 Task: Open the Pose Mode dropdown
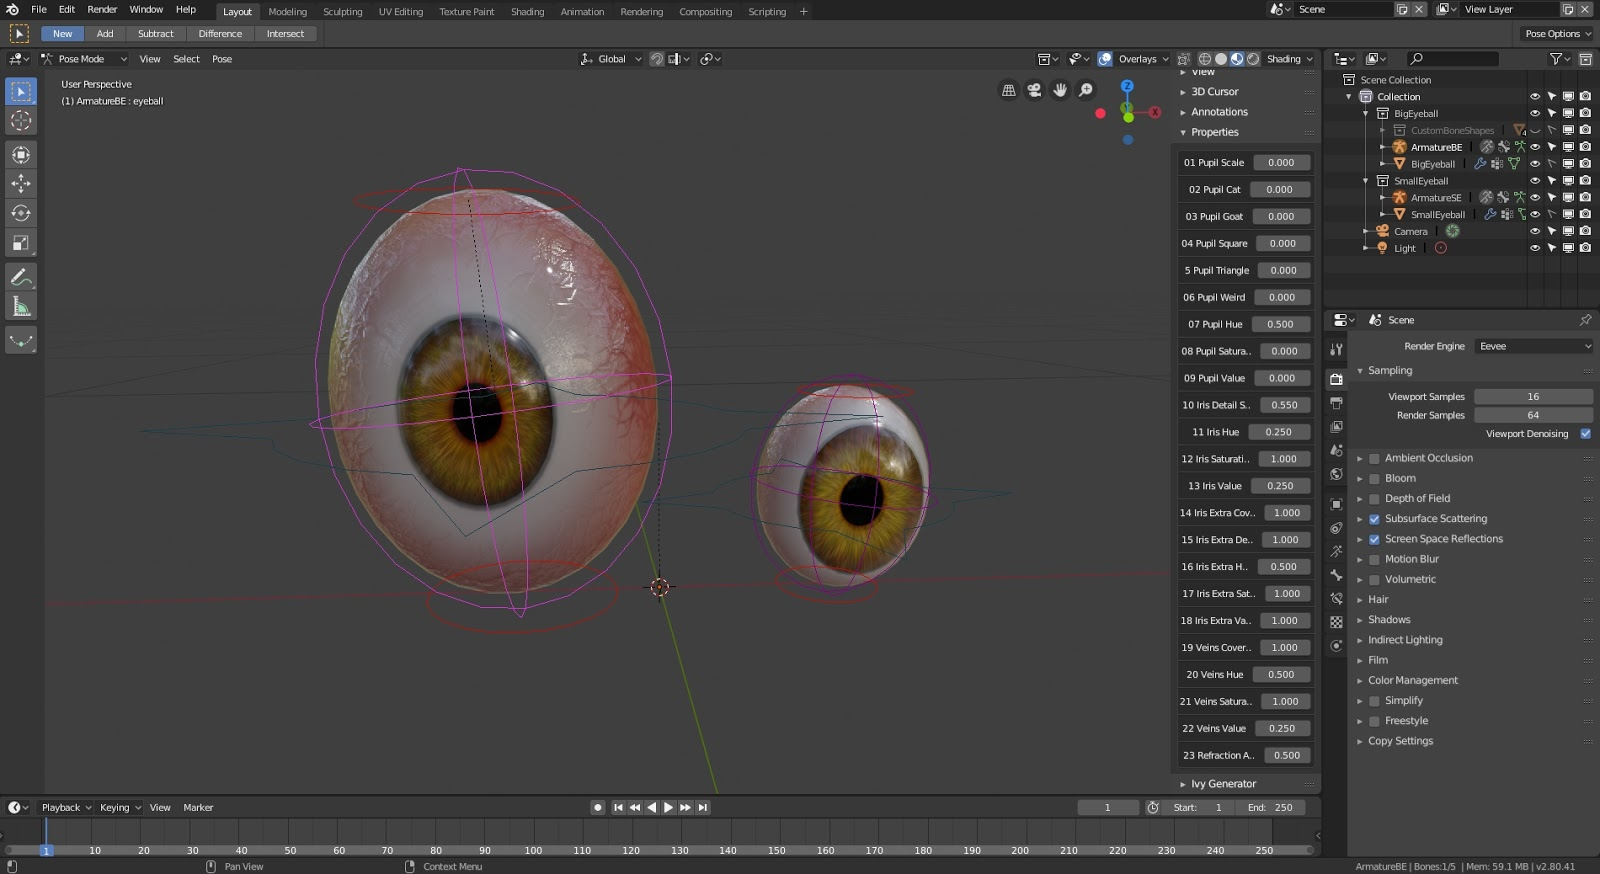coord(84,59)
